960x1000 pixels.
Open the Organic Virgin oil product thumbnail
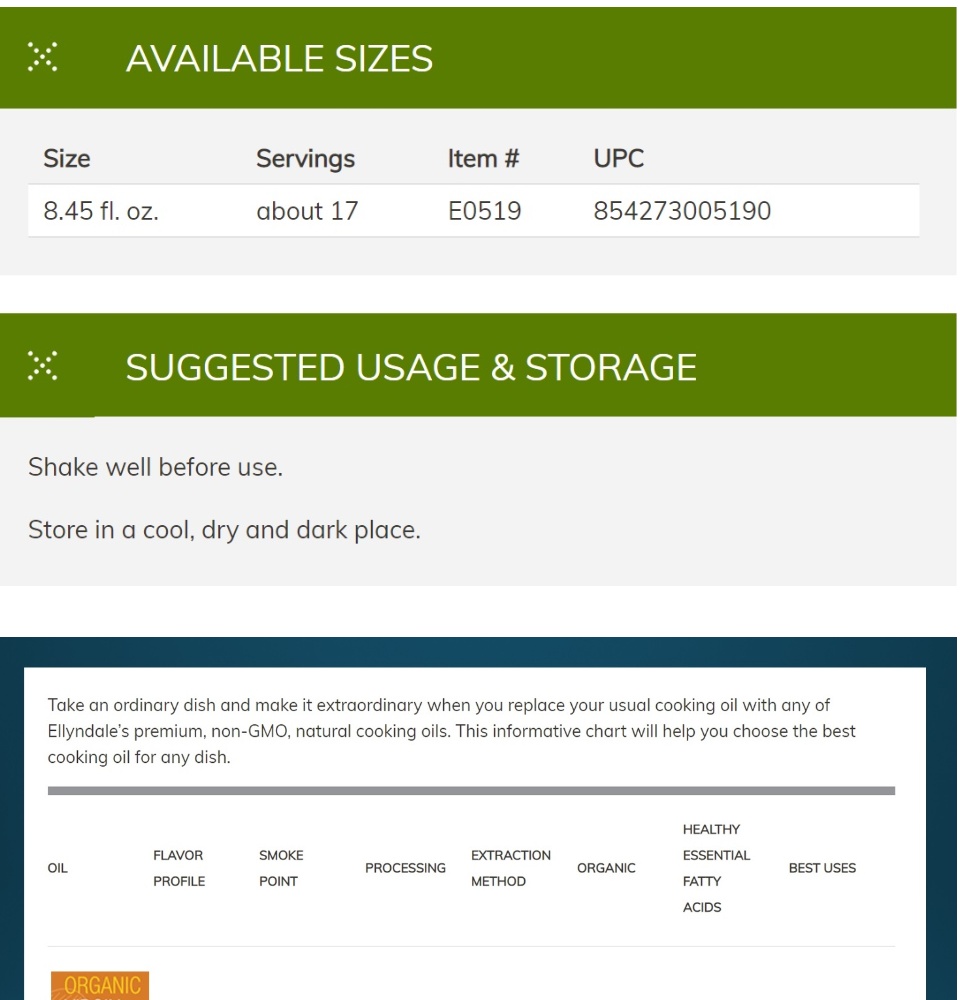(100, 985)
